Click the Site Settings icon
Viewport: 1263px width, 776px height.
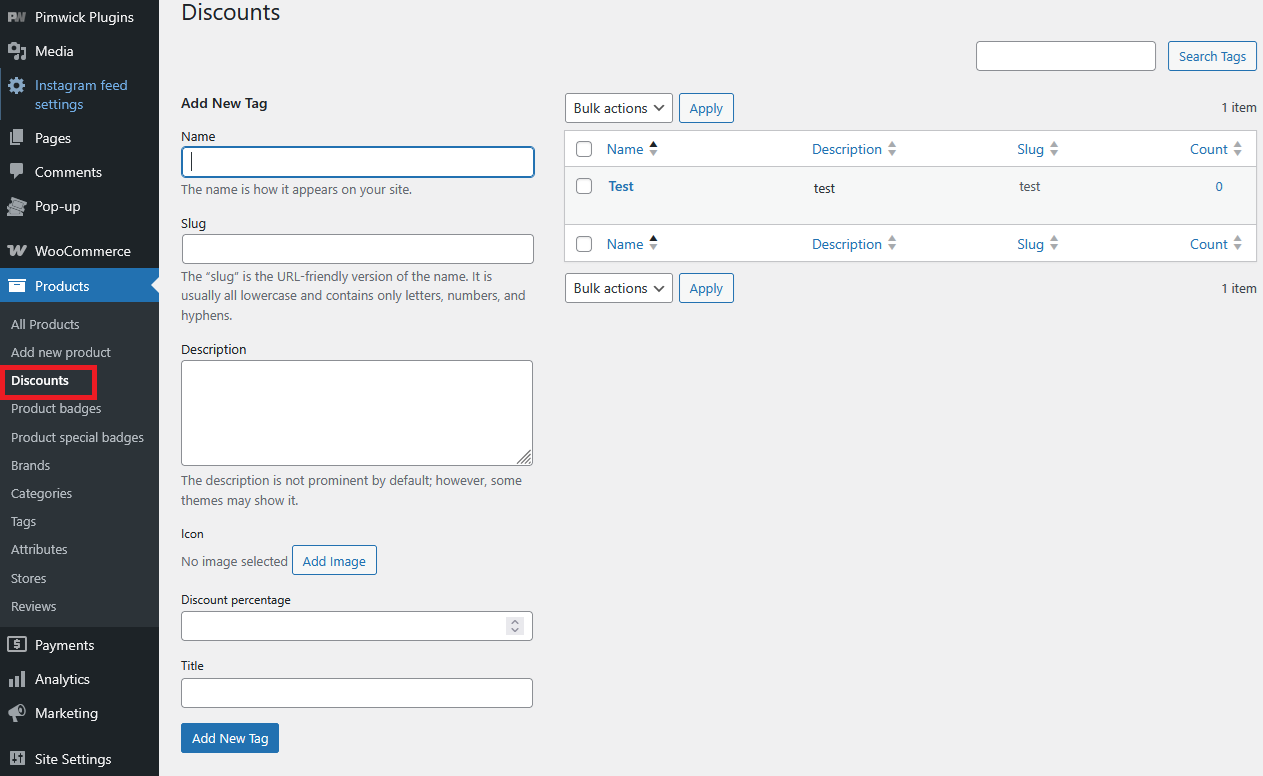16,759
